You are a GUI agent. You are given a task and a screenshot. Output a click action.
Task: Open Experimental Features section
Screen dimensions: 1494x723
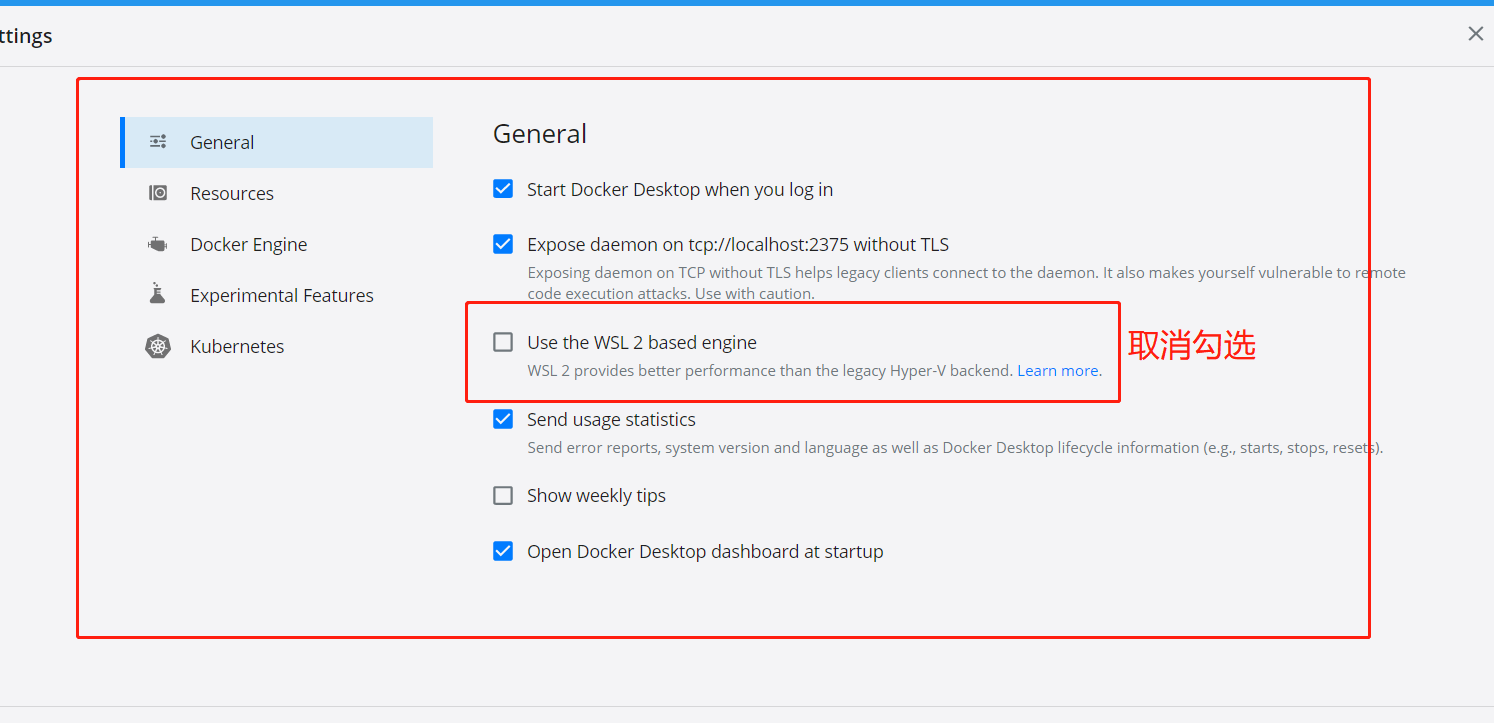coord(277,295)
